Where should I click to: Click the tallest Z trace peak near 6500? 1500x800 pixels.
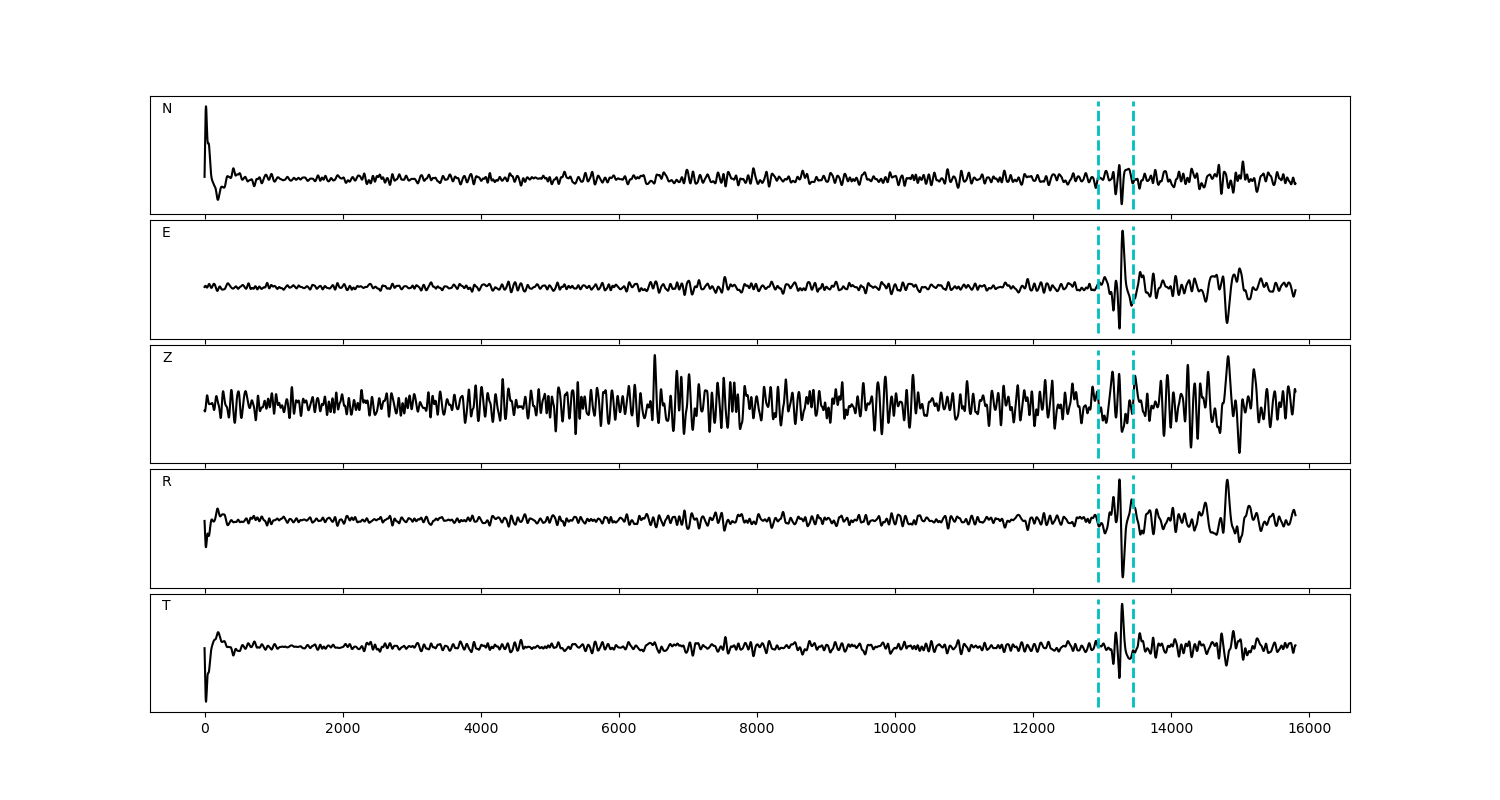coord(655,356)
